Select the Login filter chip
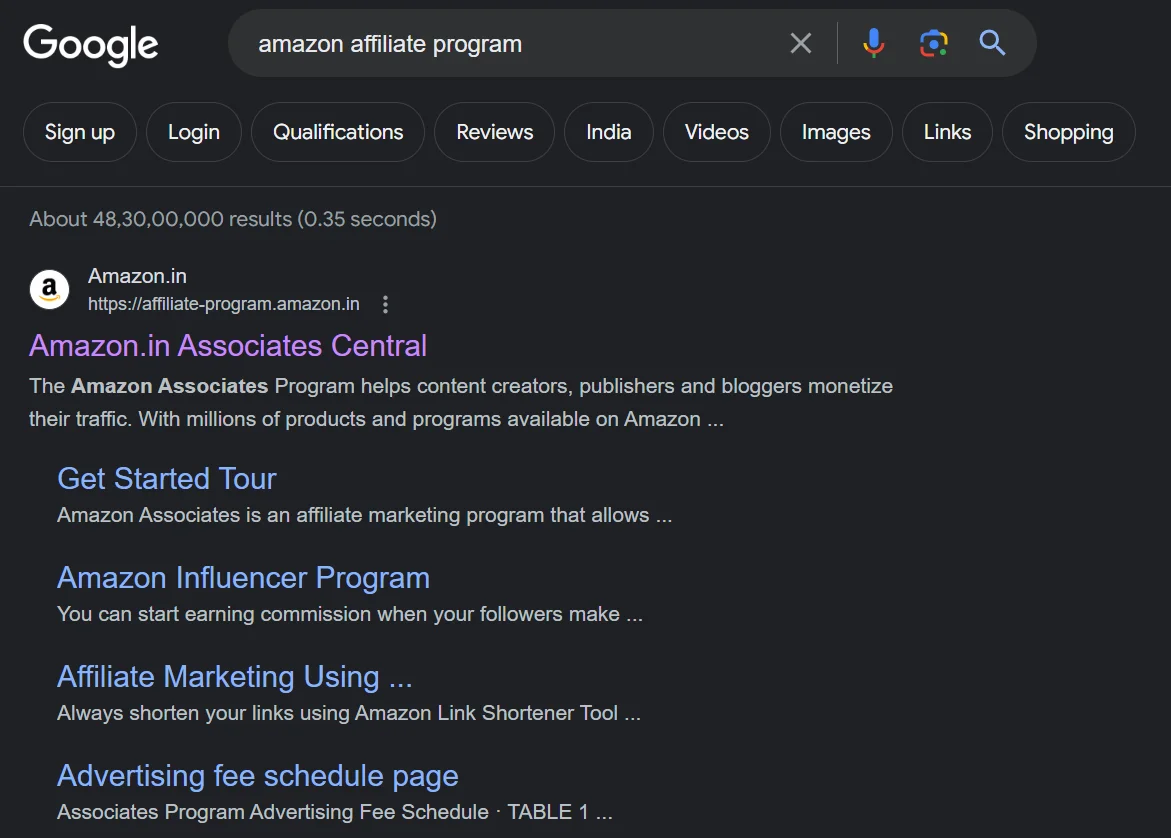 tap(194, 132)
